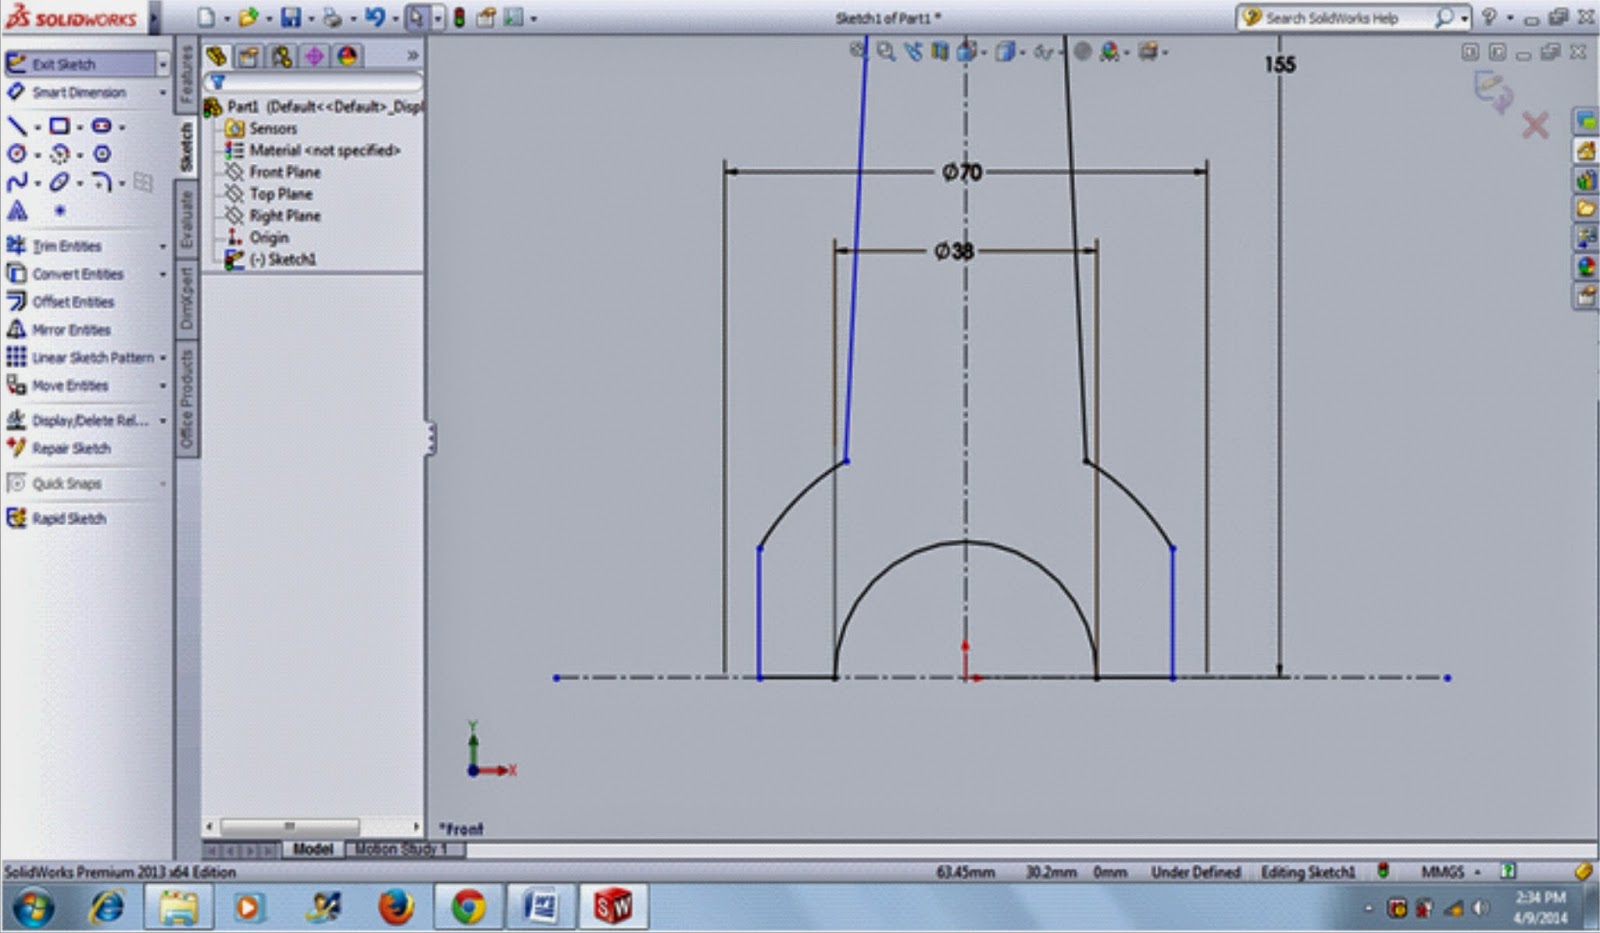Viewport: 1600px width, 933px height.
Task: Click Under Defined in the status bar
Action: [1197, 872]
